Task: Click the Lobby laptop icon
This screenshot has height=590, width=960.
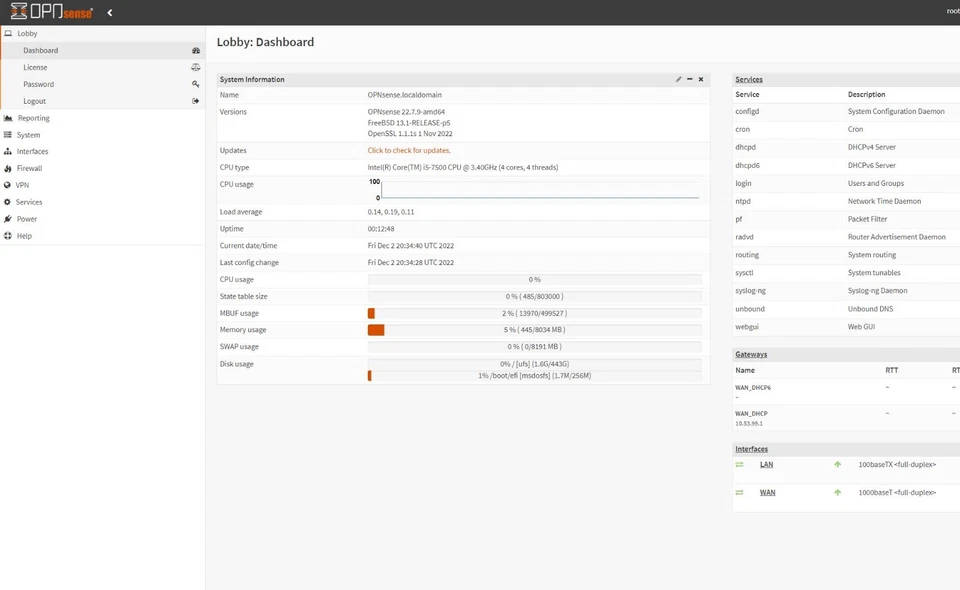Action: (8, 34)
